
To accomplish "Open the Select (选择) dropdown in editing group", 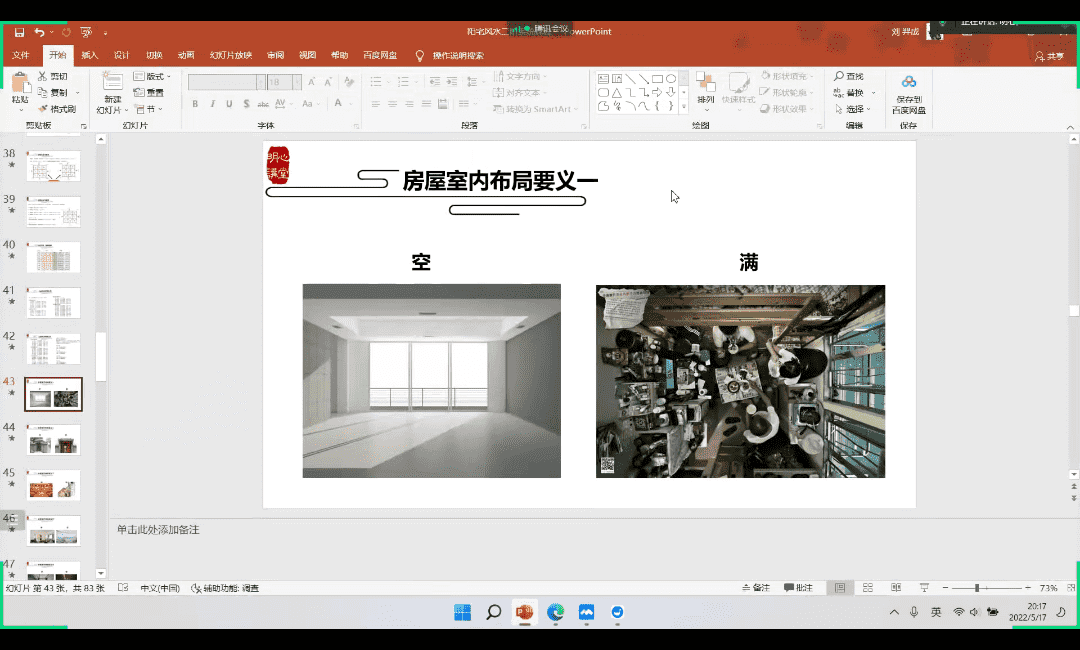I will point(853,109).
